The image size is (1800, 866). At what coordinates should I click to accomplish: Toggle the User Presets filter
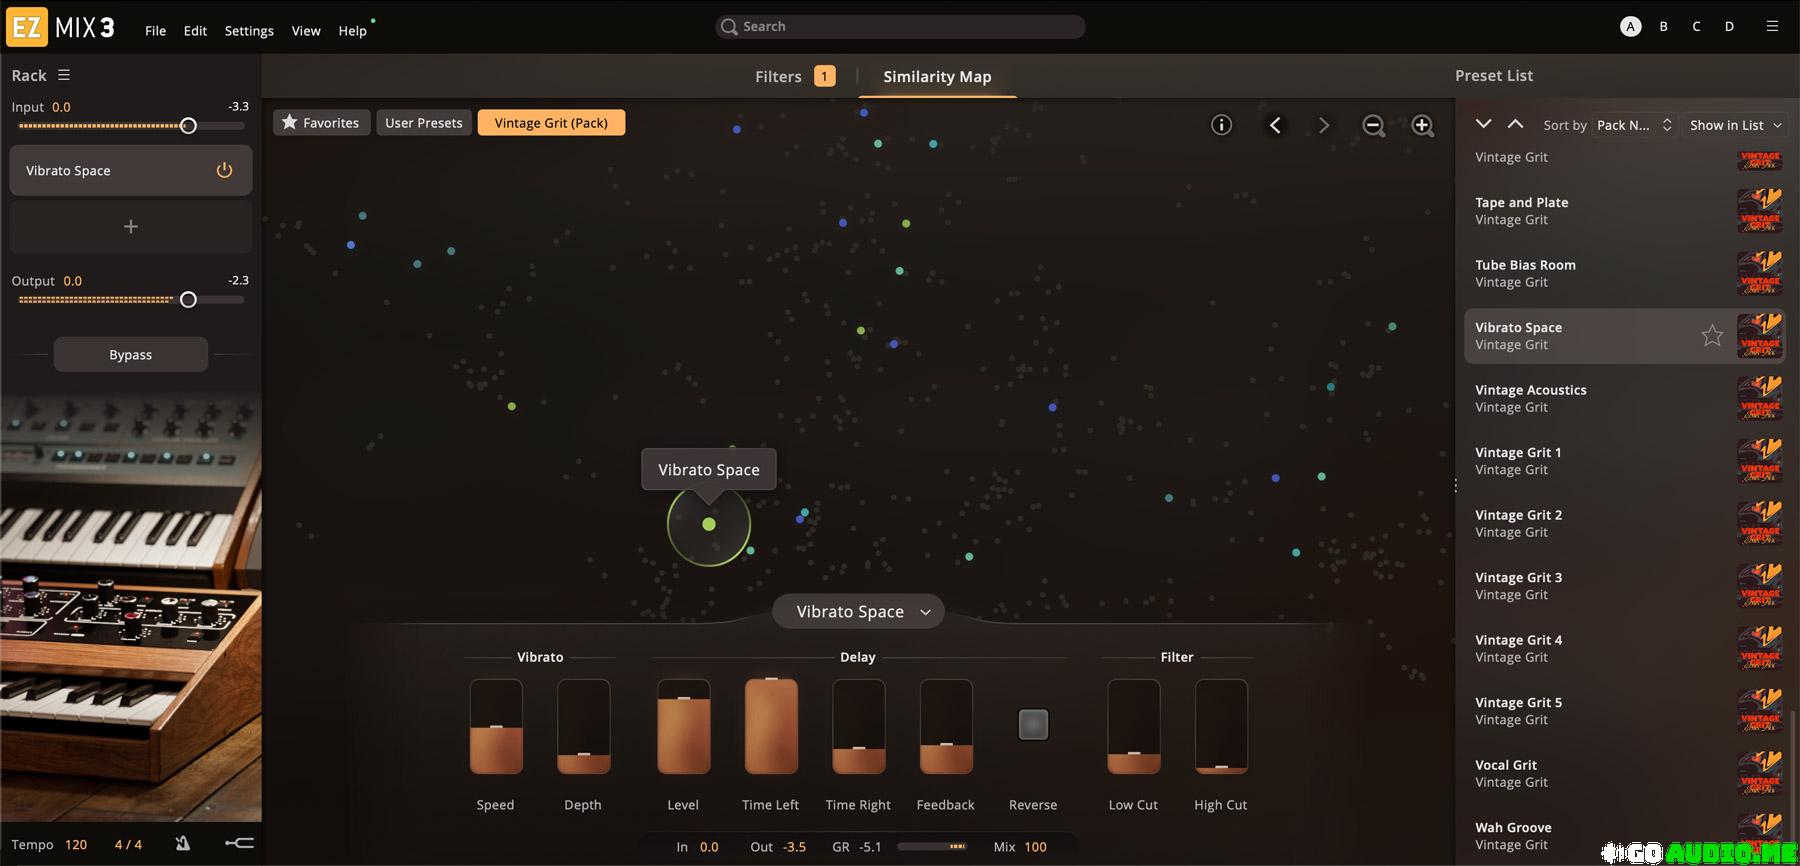click(424, 123)
